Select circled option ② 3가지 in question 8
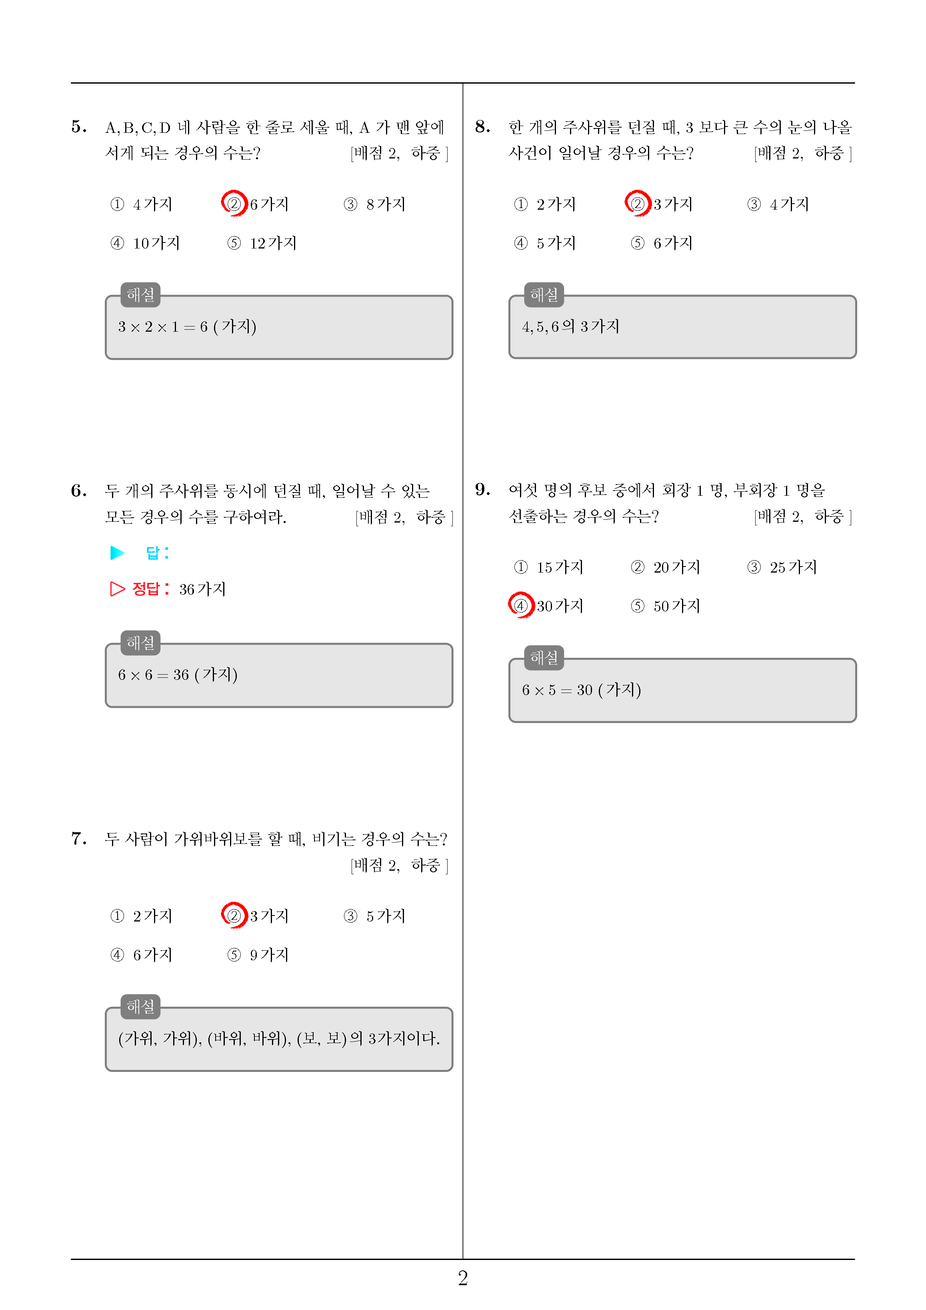926x1310 pixels. 660,204
